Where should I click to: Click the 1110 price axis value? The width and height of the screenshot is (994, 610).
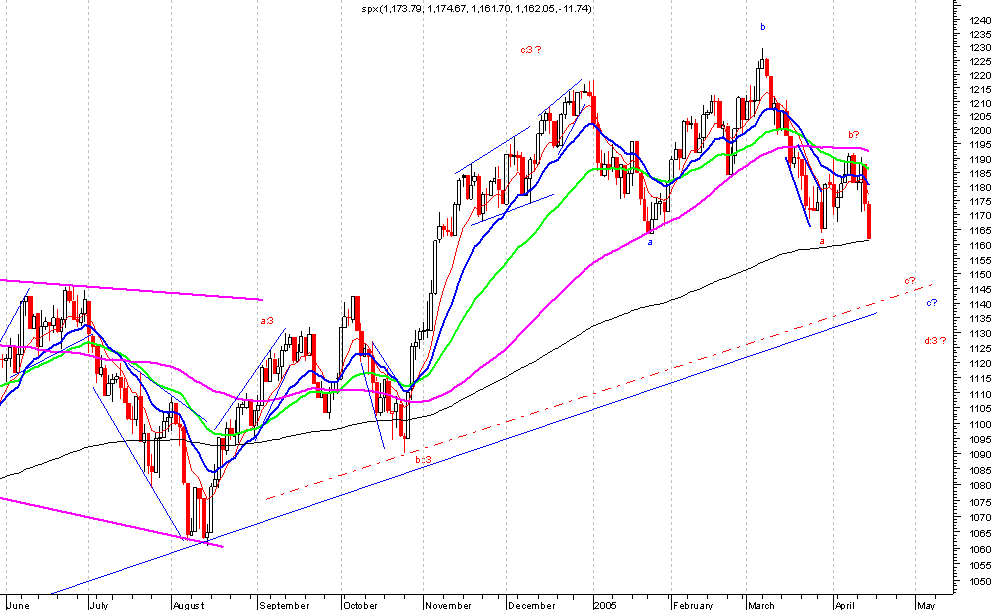pyautogui.click(x=980, y=394)
